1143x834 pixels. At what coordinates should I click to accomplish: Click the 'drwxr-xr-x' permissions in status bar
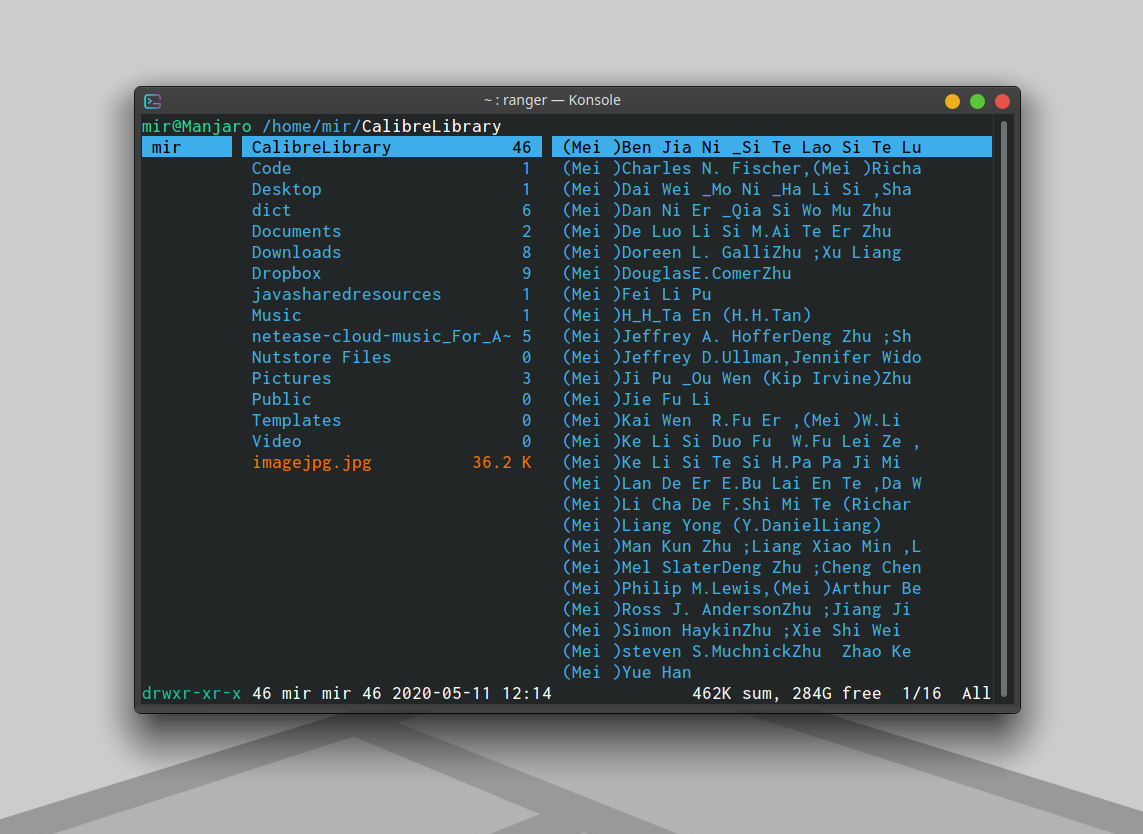point(192,693)
